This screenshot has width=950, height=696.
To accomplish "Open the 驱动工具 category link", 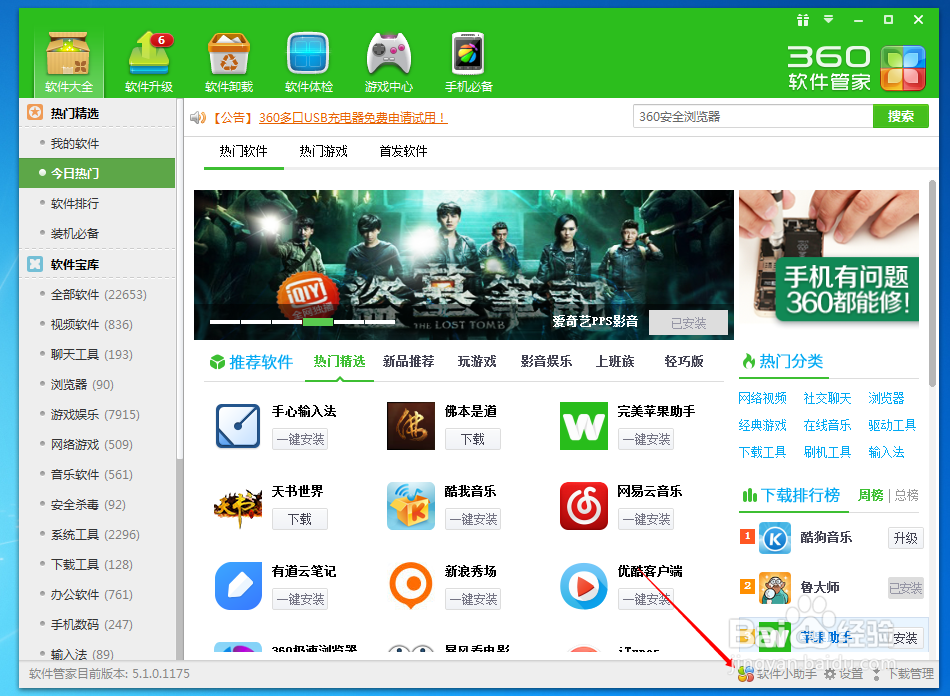I will (892, 425).
